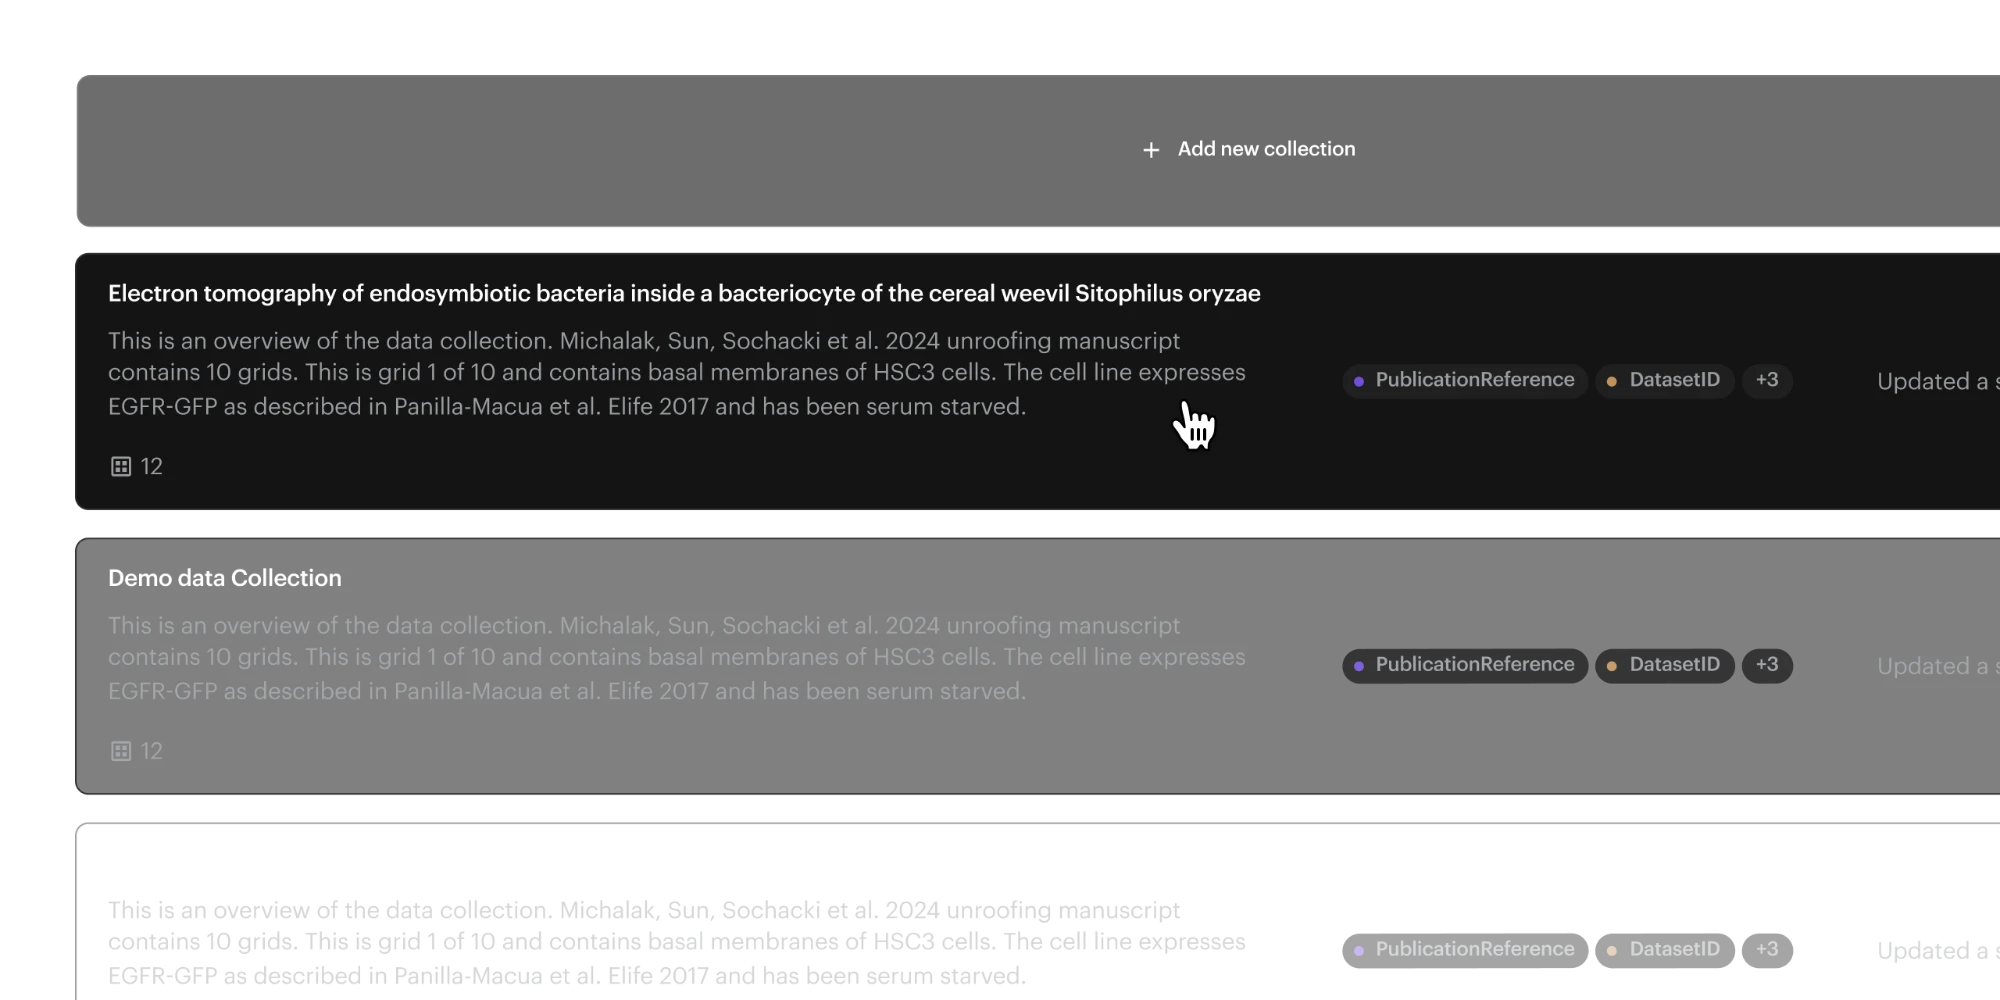Screen dimensions: 2000x1000
Task: Click the count 12 in Electron tomography card
Action: point(152,467)
